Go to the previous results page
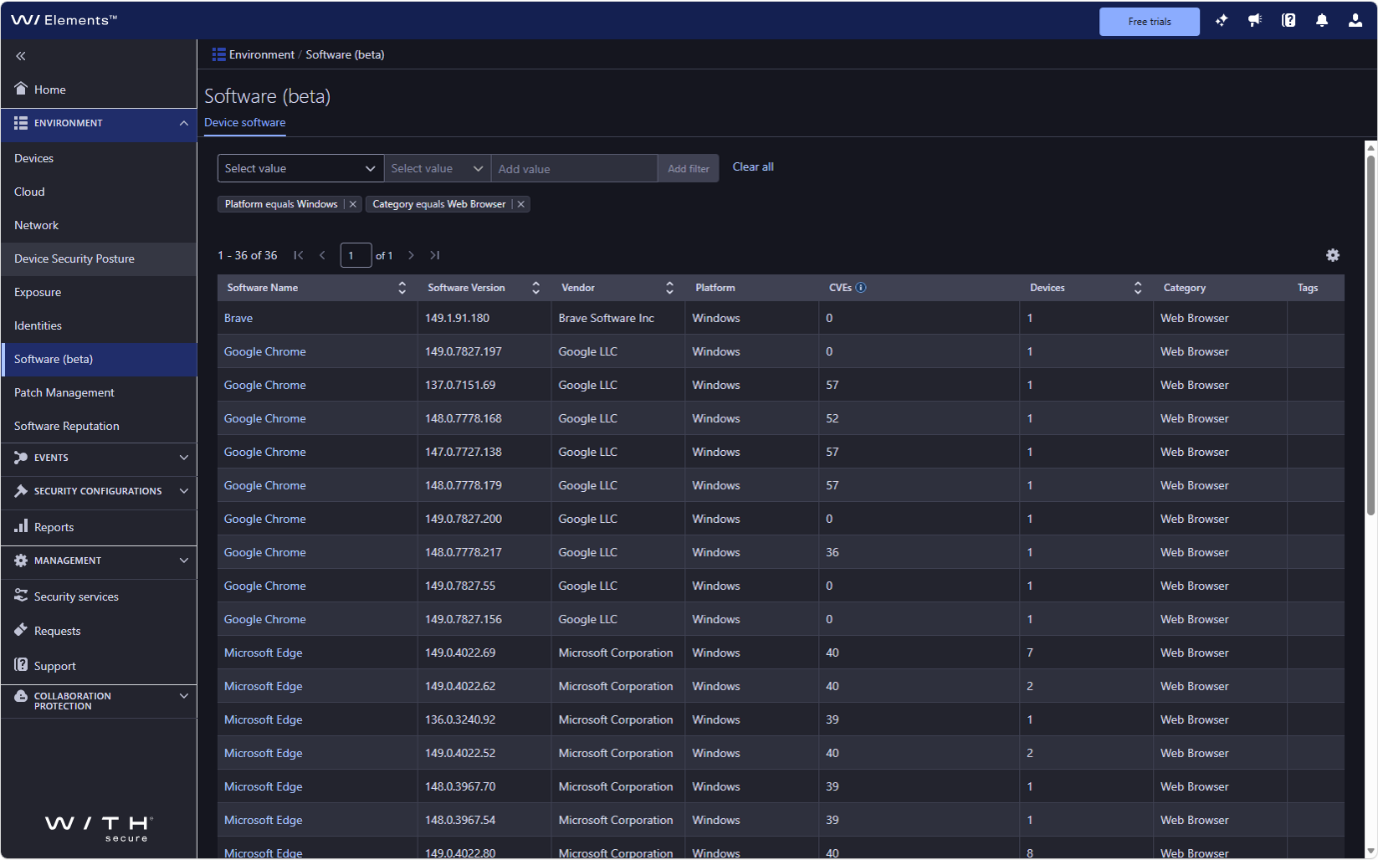This screenshot has height=860, width=1378. [322, 256]
